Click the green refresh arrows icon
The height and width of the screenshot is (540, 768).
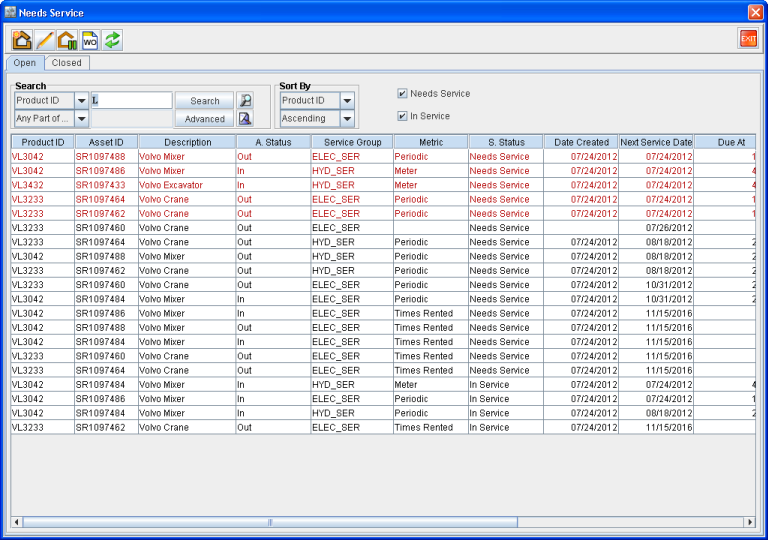click(112, 40)
